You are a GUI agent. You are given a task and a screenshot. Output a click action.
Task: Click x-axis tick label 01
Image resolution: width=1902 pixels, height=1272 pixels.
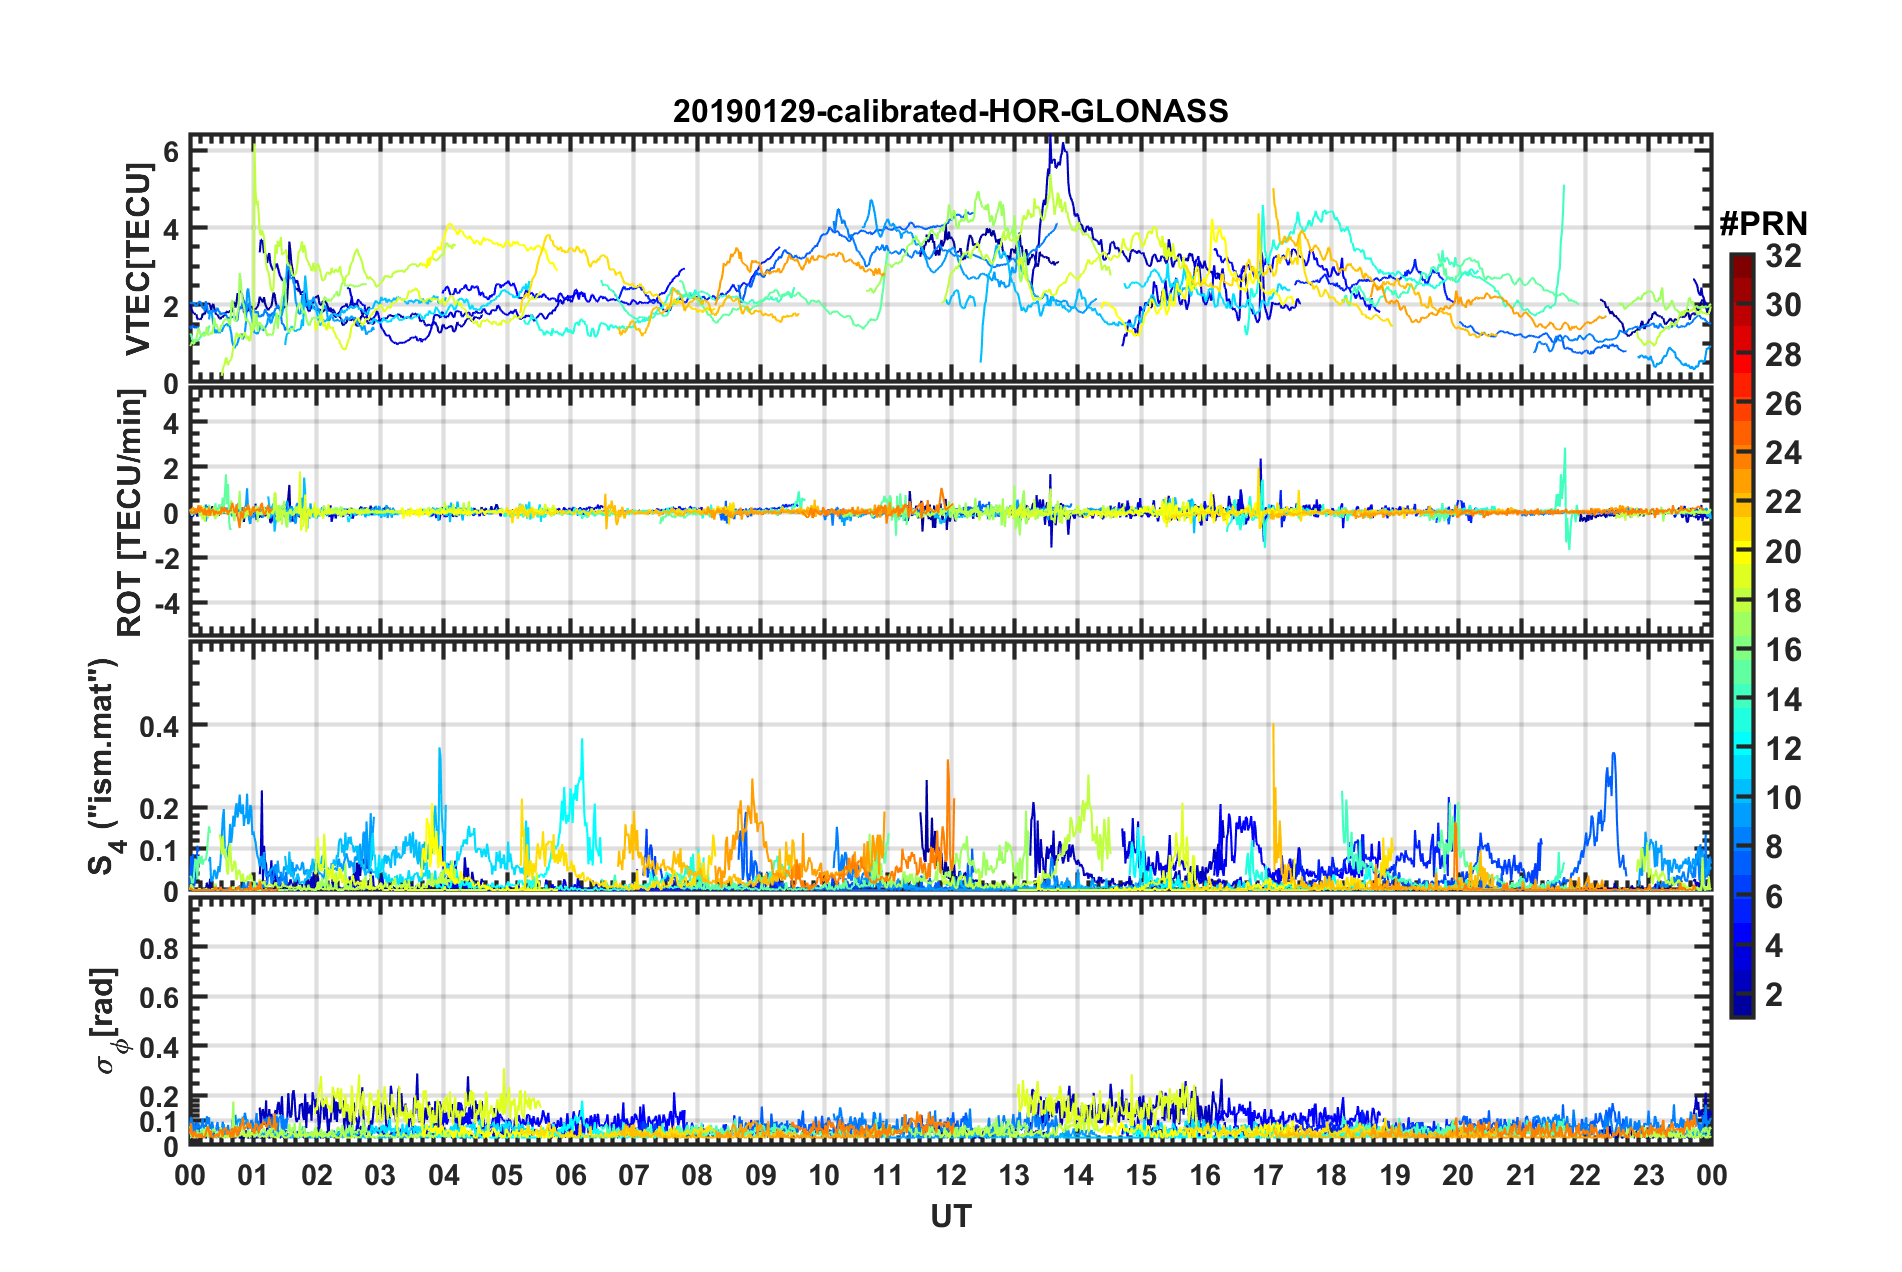pos(253,1175)
